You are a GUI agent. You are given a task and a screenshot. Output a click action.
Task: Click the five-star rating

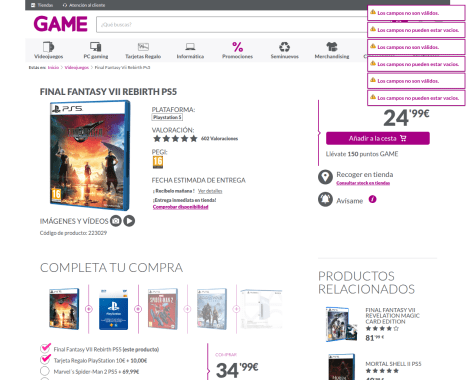(175, 139)
